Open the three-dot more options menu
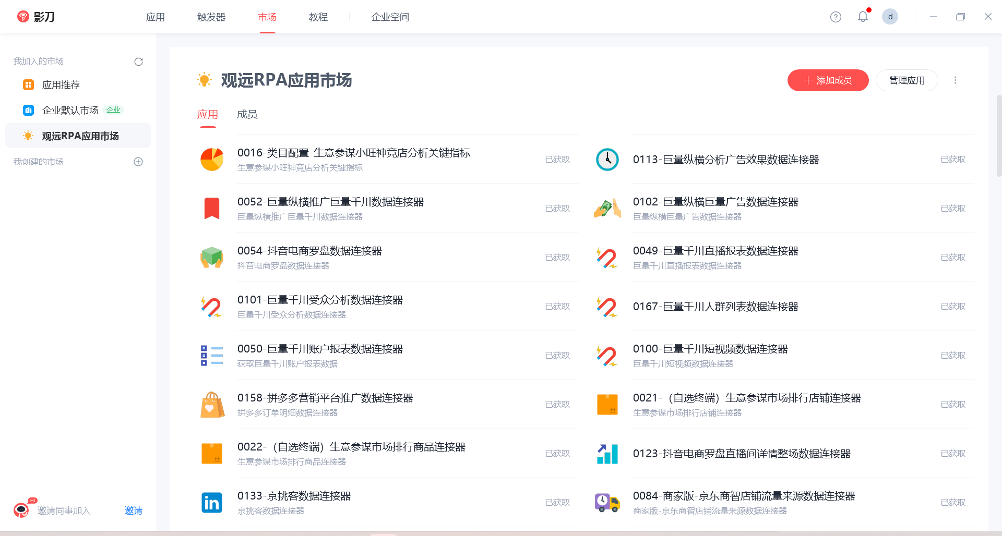Viewport: 1002px width, 536px height. pos(955,80)
